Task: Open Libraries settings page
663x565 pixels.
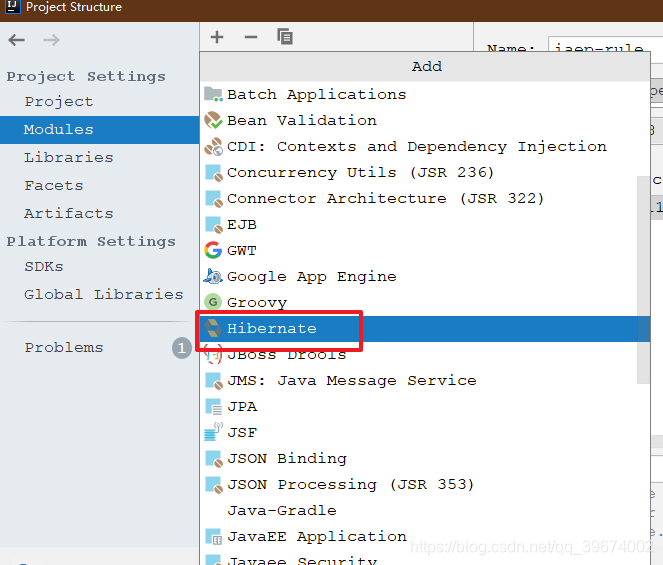Action: (x=99, y=158)
